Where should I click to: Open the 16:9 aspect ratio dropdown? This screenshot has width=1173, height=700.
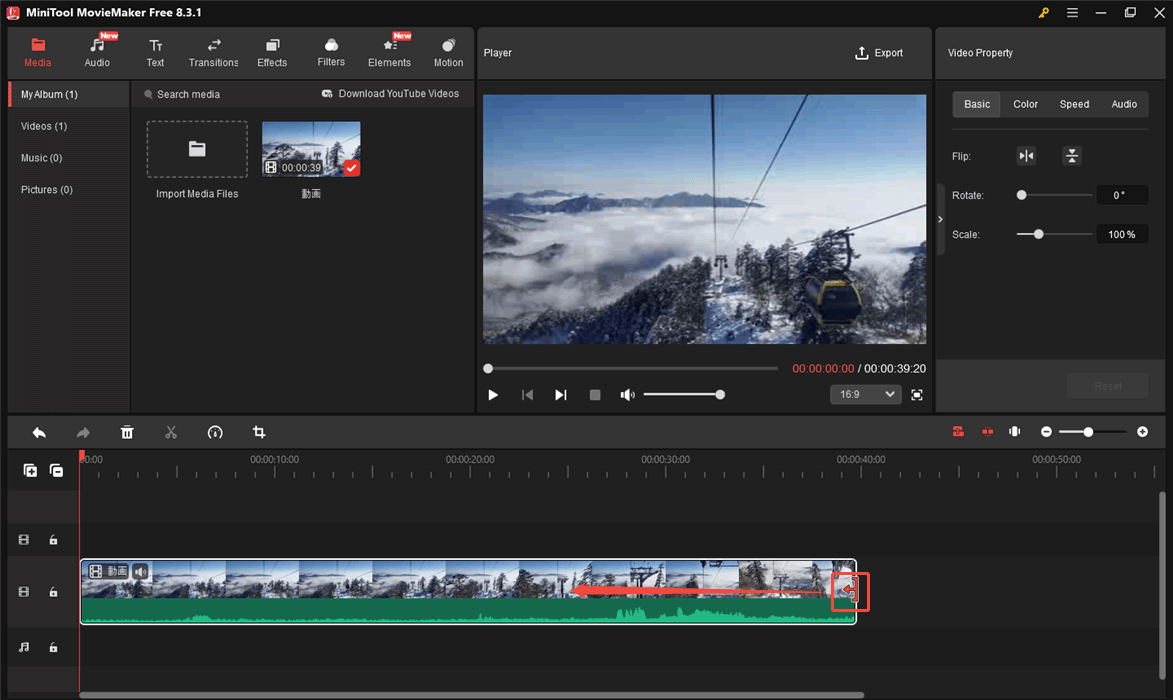(865, 395)
